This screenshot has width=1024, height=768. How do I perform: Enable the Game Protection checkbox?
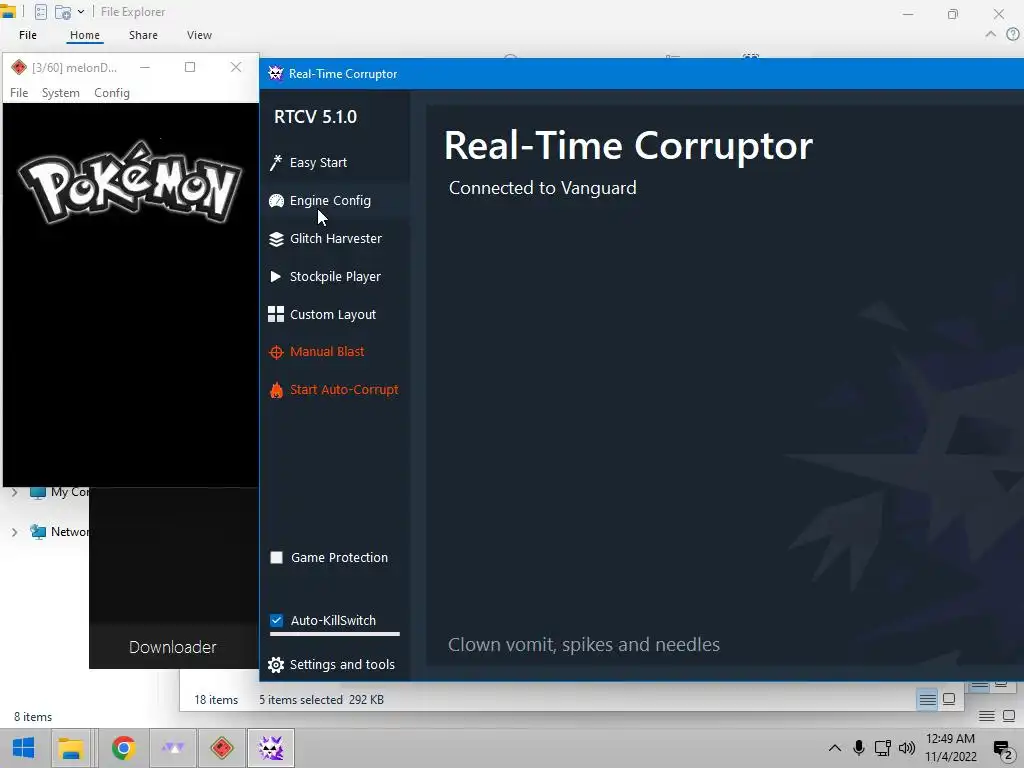pos(277,558)
